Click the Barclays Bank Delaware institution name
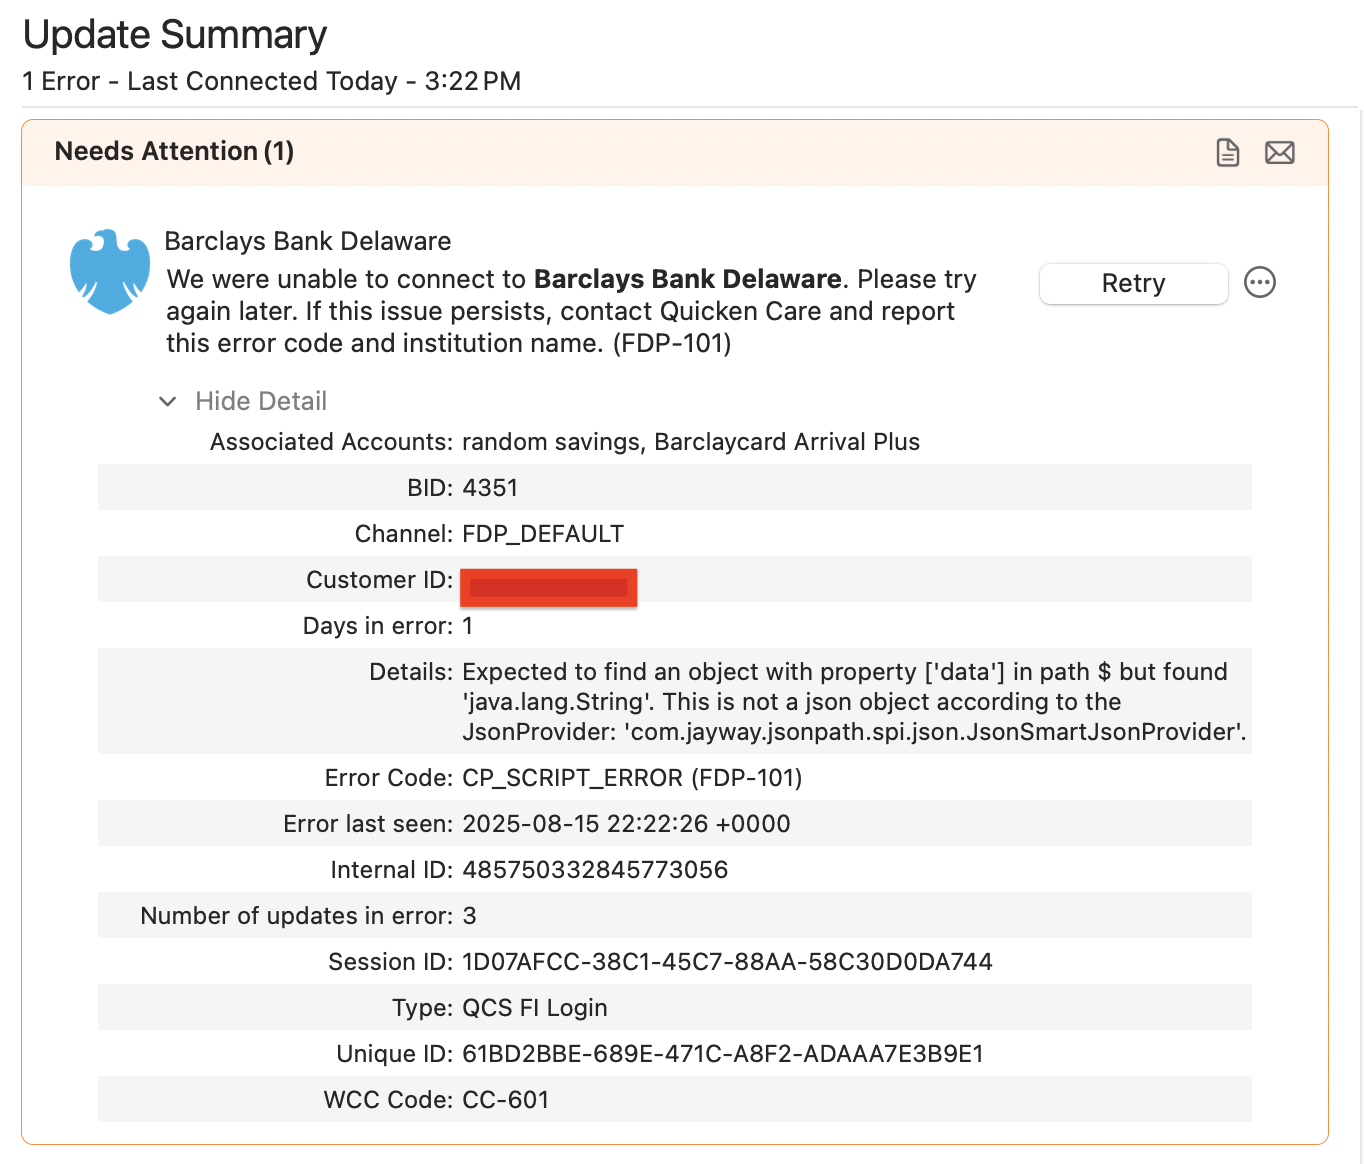 (x=307, y=241)
